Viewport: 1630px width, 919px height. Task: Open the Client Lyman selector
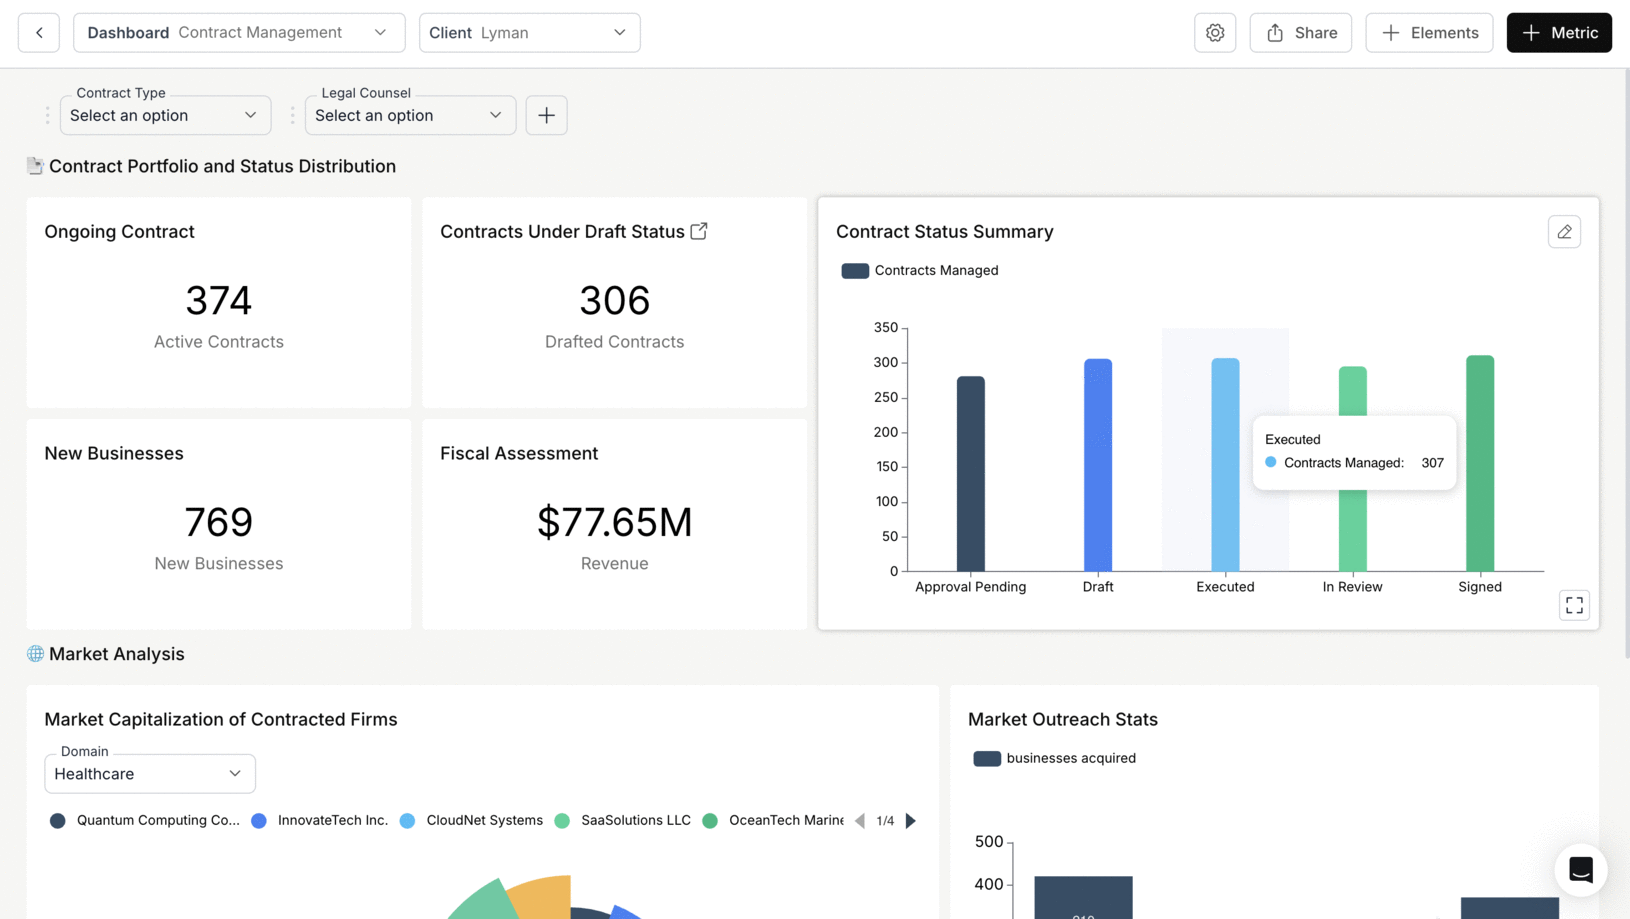pyautogui.click(x=529, y=32)
